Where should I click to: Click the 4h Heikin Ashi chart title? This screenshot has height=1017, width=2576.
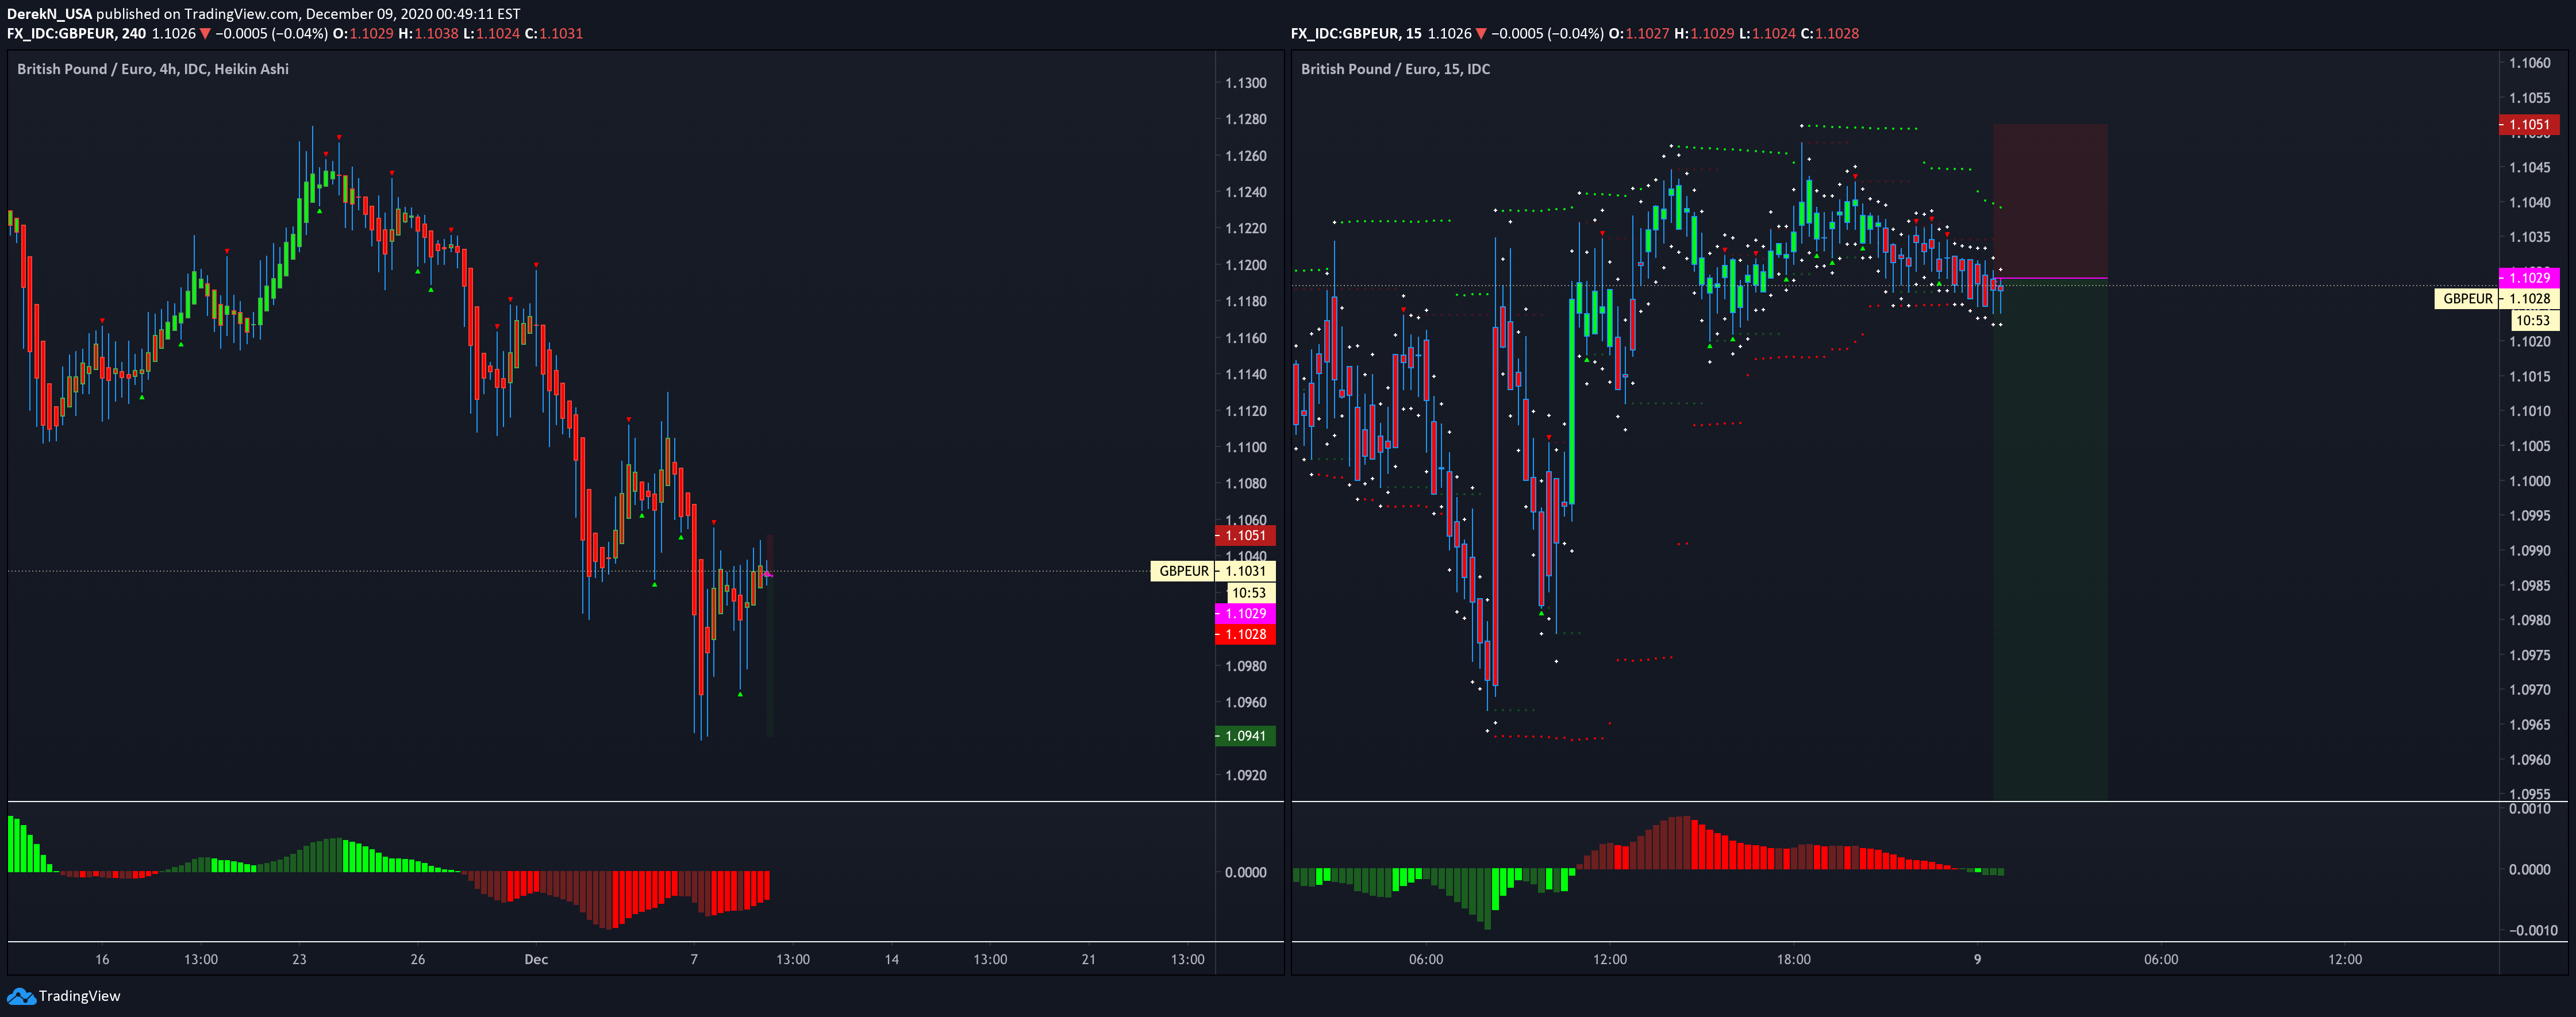pyautogui.click(x=153, y=69)
